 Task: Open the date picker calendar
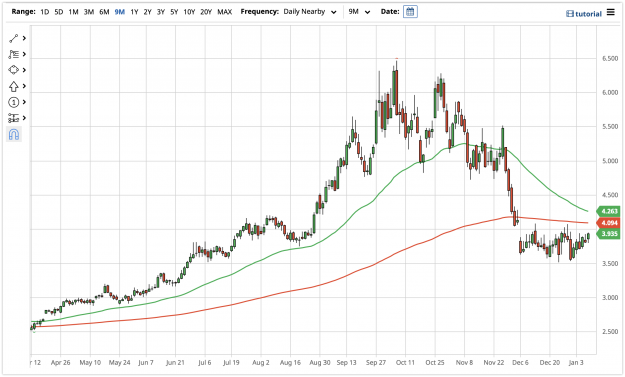[410, 12]
